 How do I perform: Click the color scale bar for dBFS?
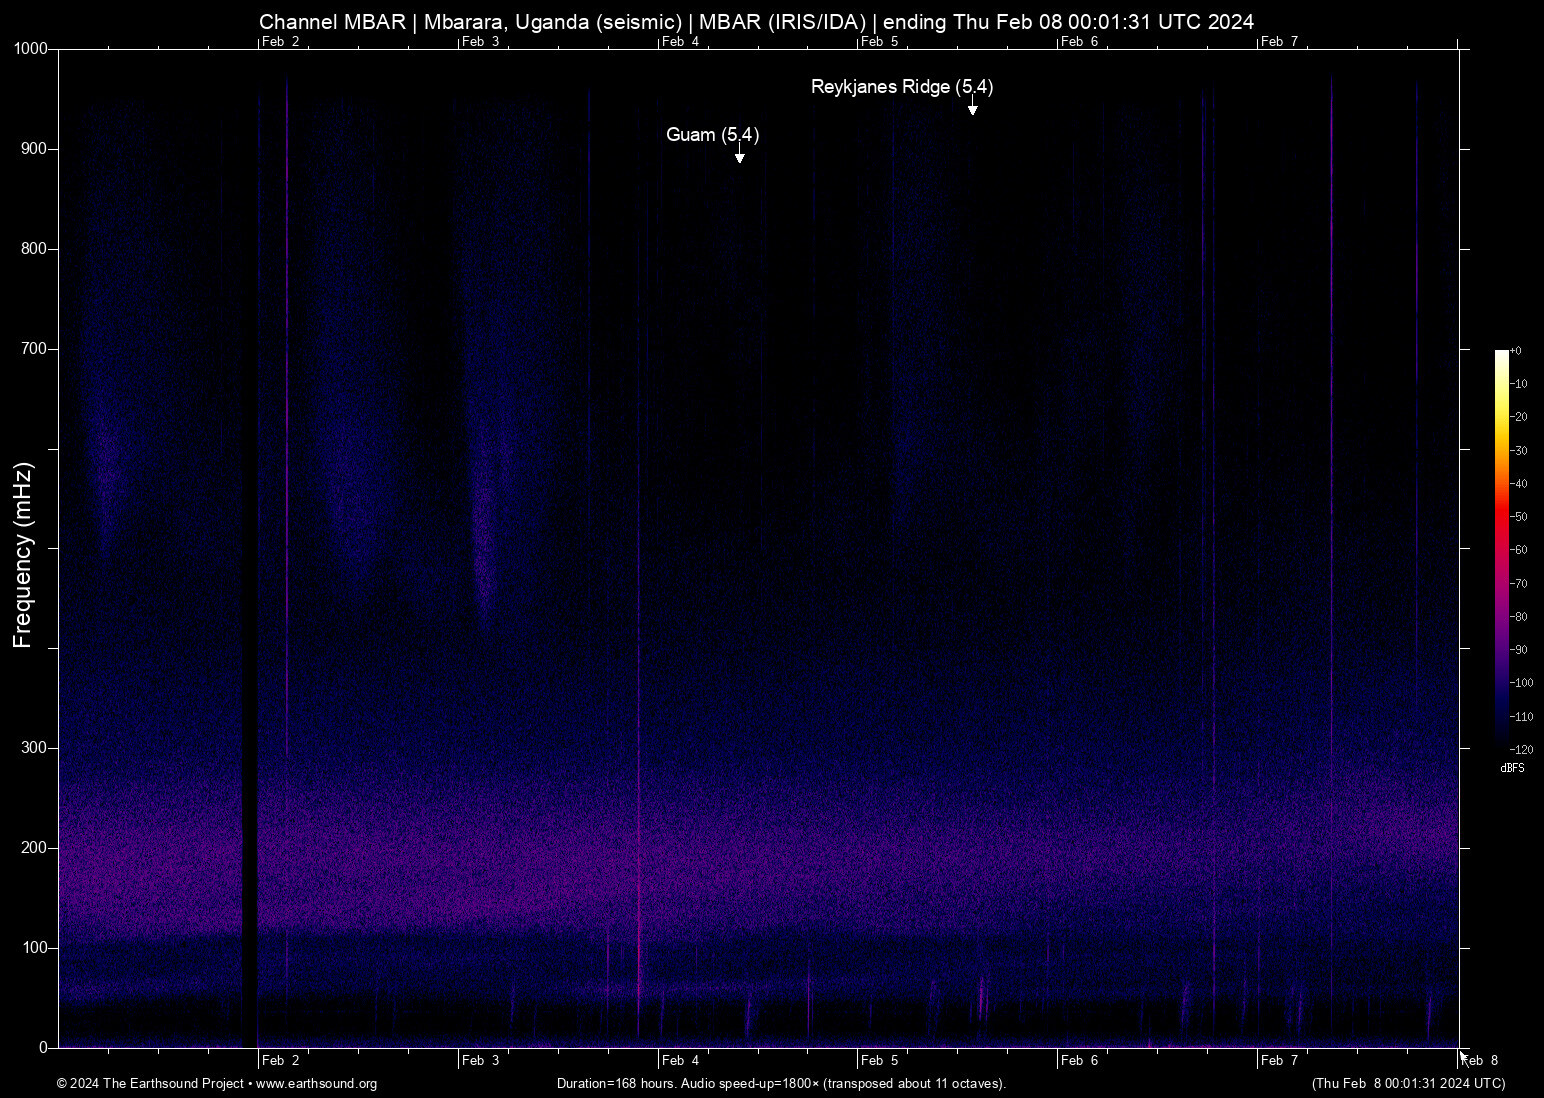pos(1501,548)
